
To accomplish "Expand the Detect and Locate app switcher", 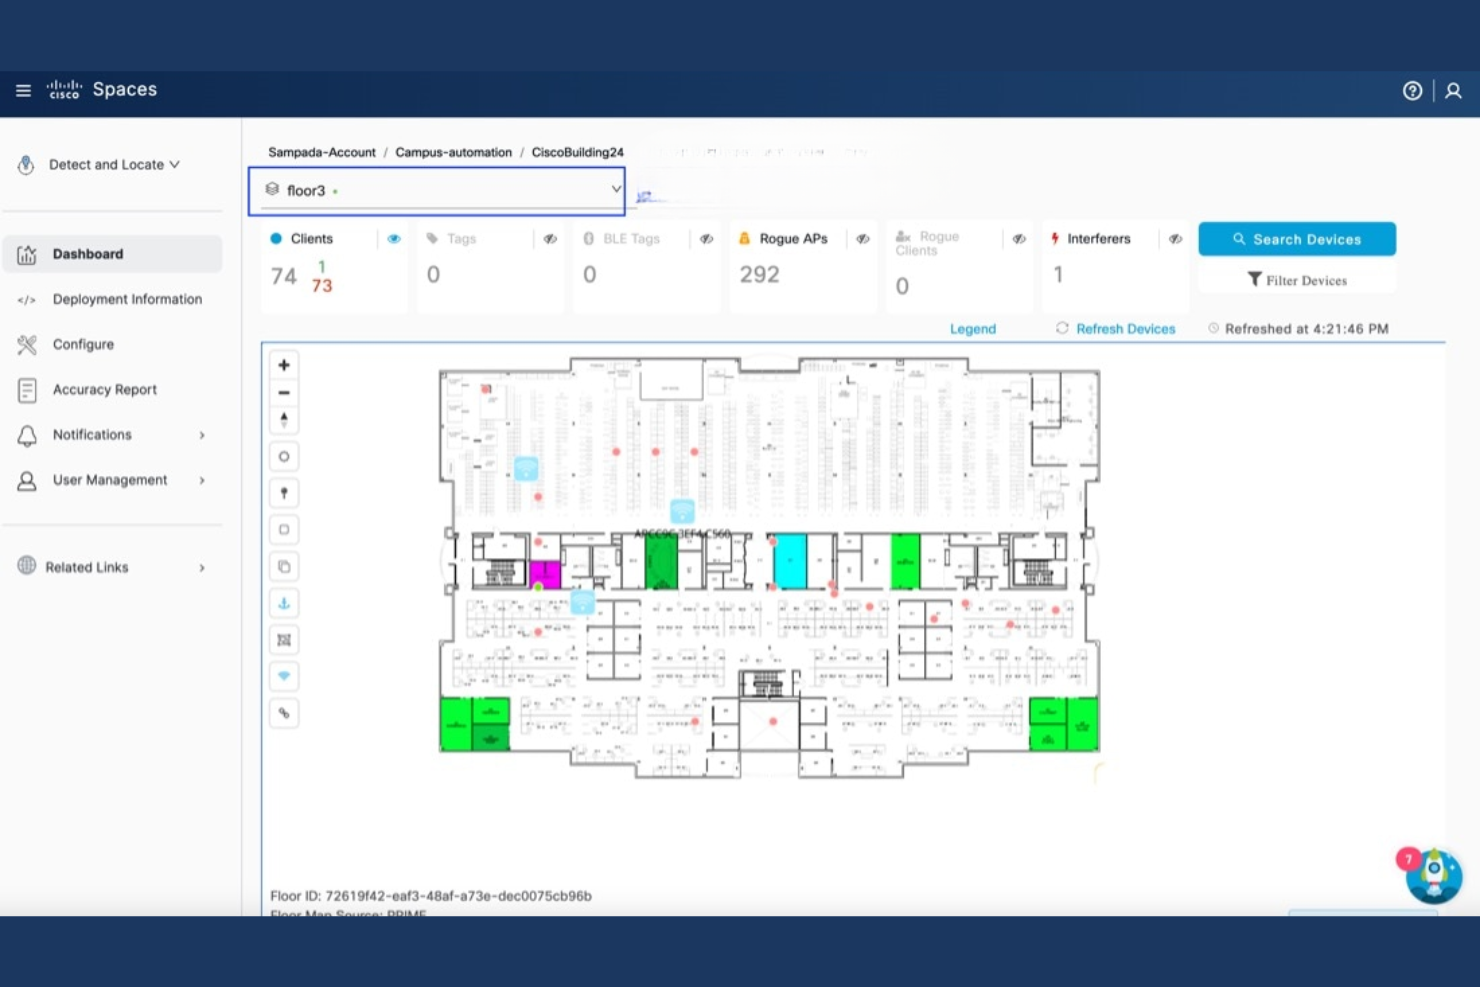I will [x=114, y=165].
